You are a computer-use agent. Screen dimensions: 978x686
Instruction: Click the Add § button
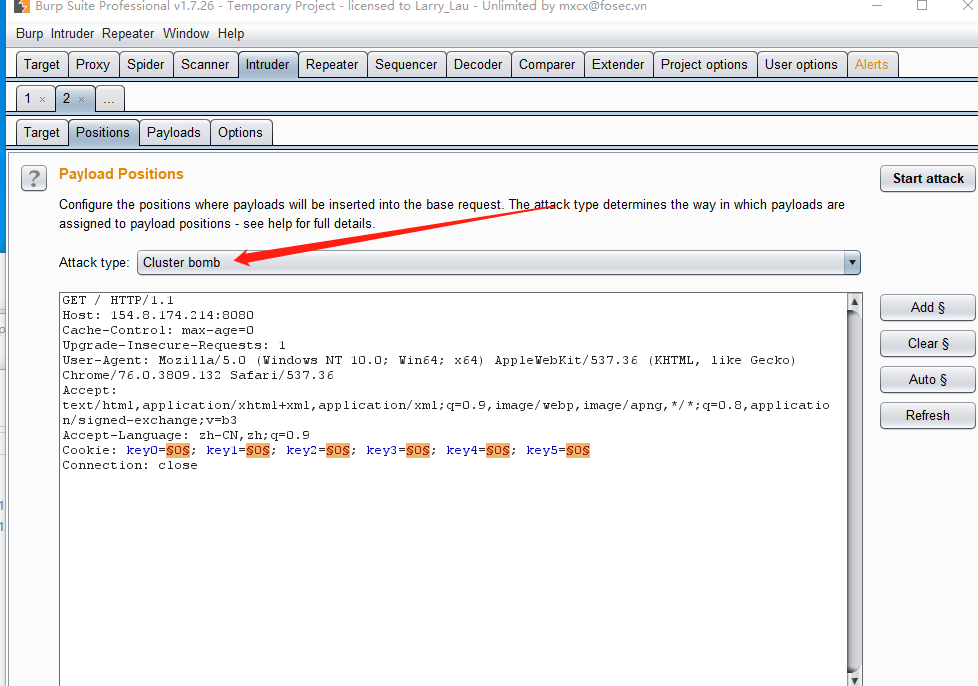928,307
